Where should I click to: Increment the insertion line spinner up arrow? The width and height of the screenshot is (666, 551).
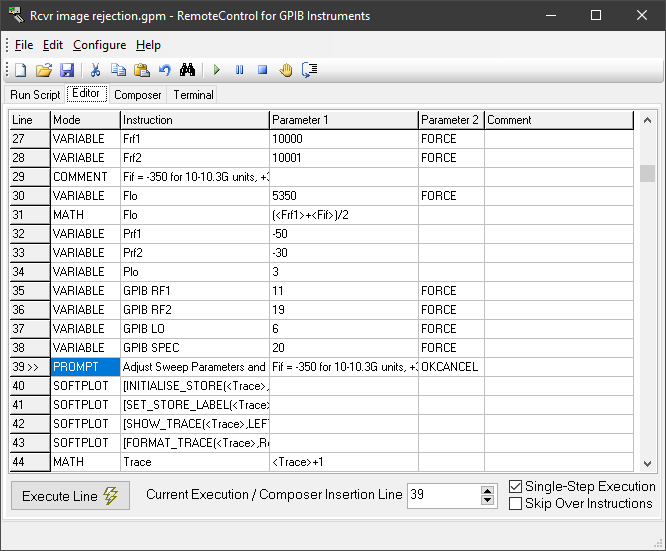pos(487,490)
